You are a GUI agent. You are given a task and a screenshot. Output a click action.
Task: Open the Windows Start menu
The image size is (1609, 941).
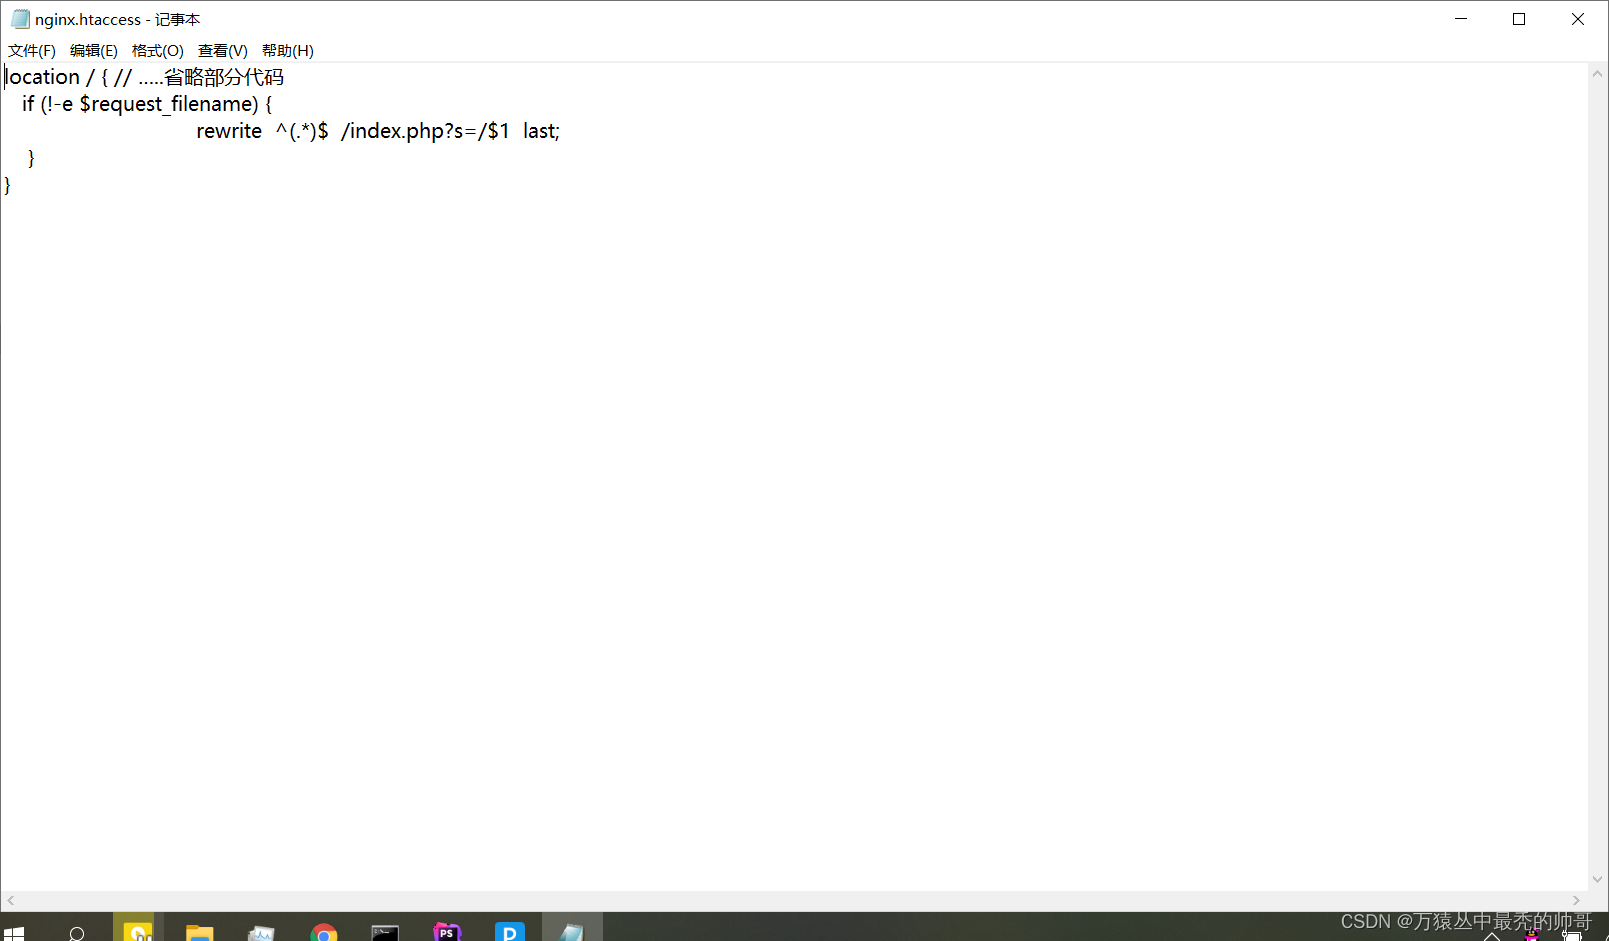[x=14, y=934]
